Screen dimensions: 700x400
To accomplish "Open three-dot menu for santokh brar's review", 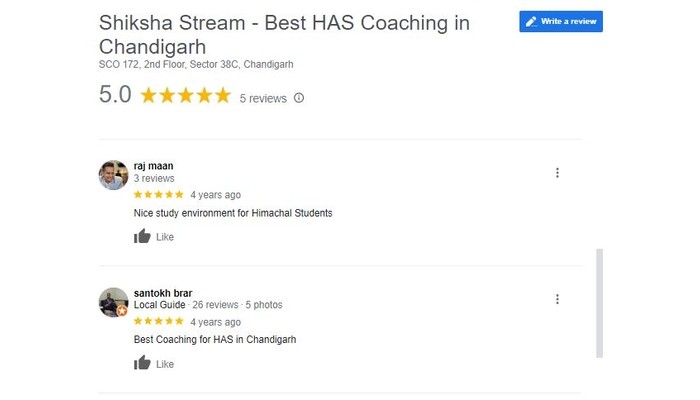I will click(x=557, y=299).
